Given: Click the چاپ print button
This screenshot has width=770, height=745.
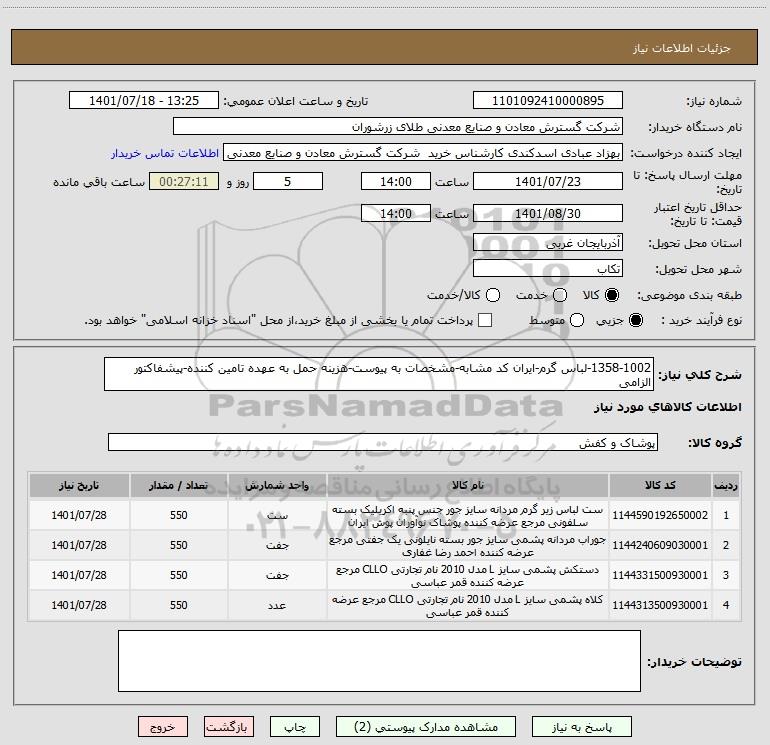Looking at the screenshot, I should click(x=295, y=727).
